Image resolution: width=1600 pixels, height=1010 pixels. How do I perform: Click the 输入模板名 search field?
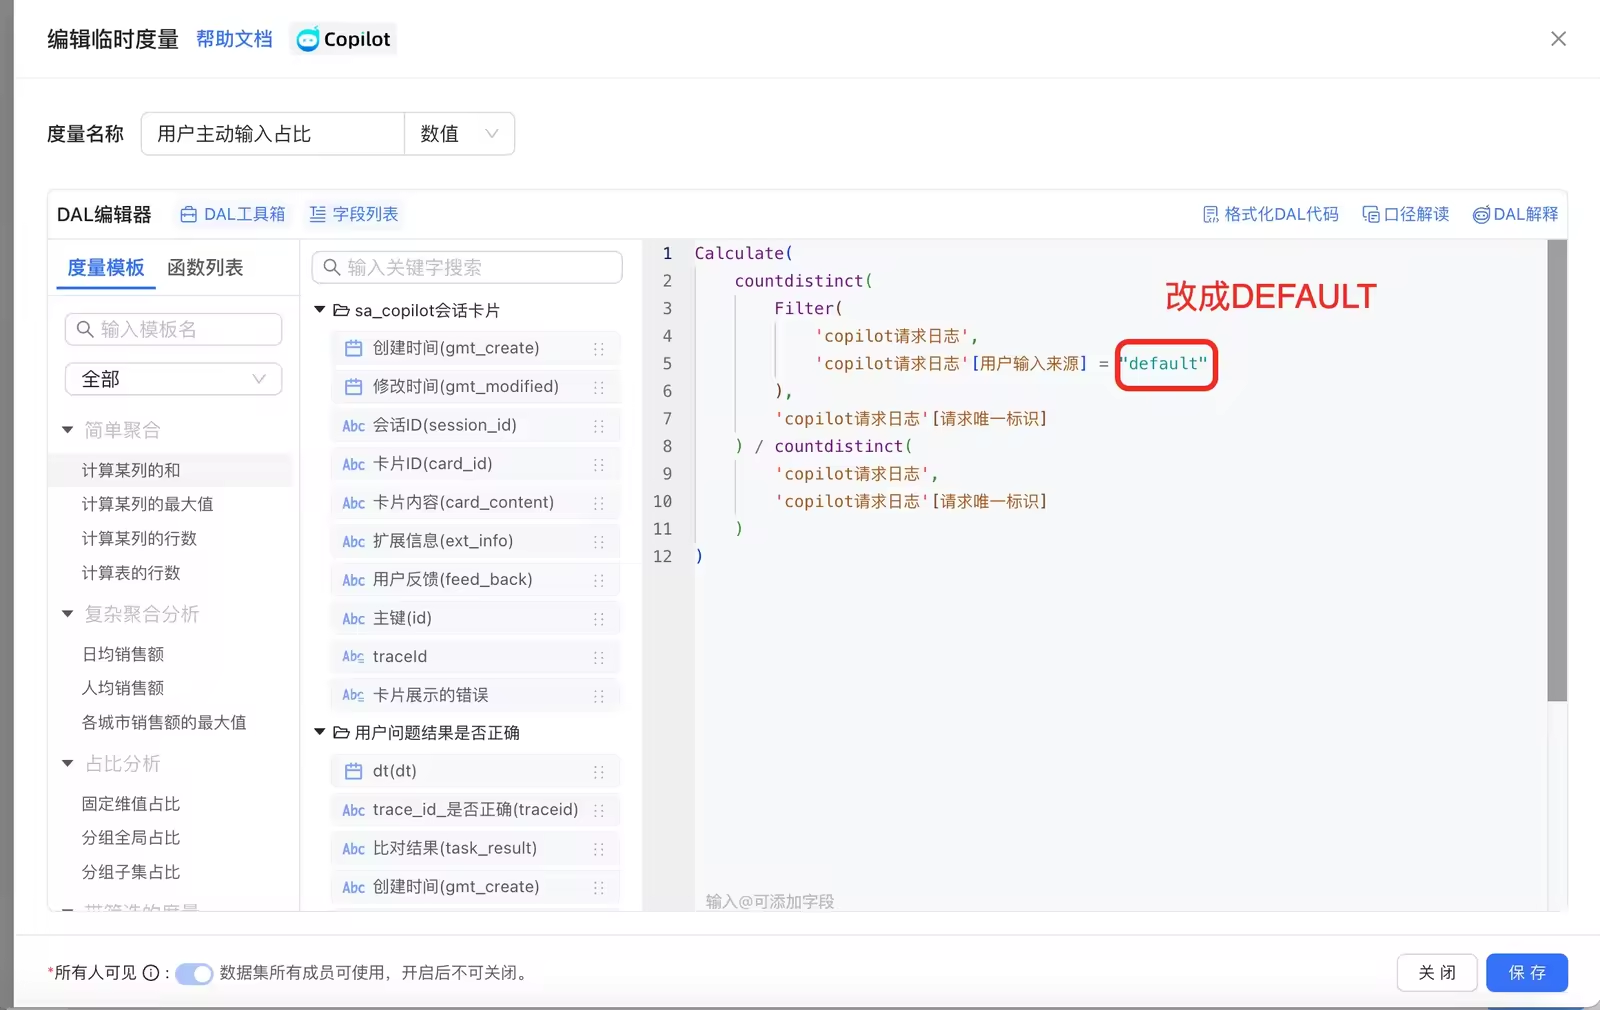174,329
